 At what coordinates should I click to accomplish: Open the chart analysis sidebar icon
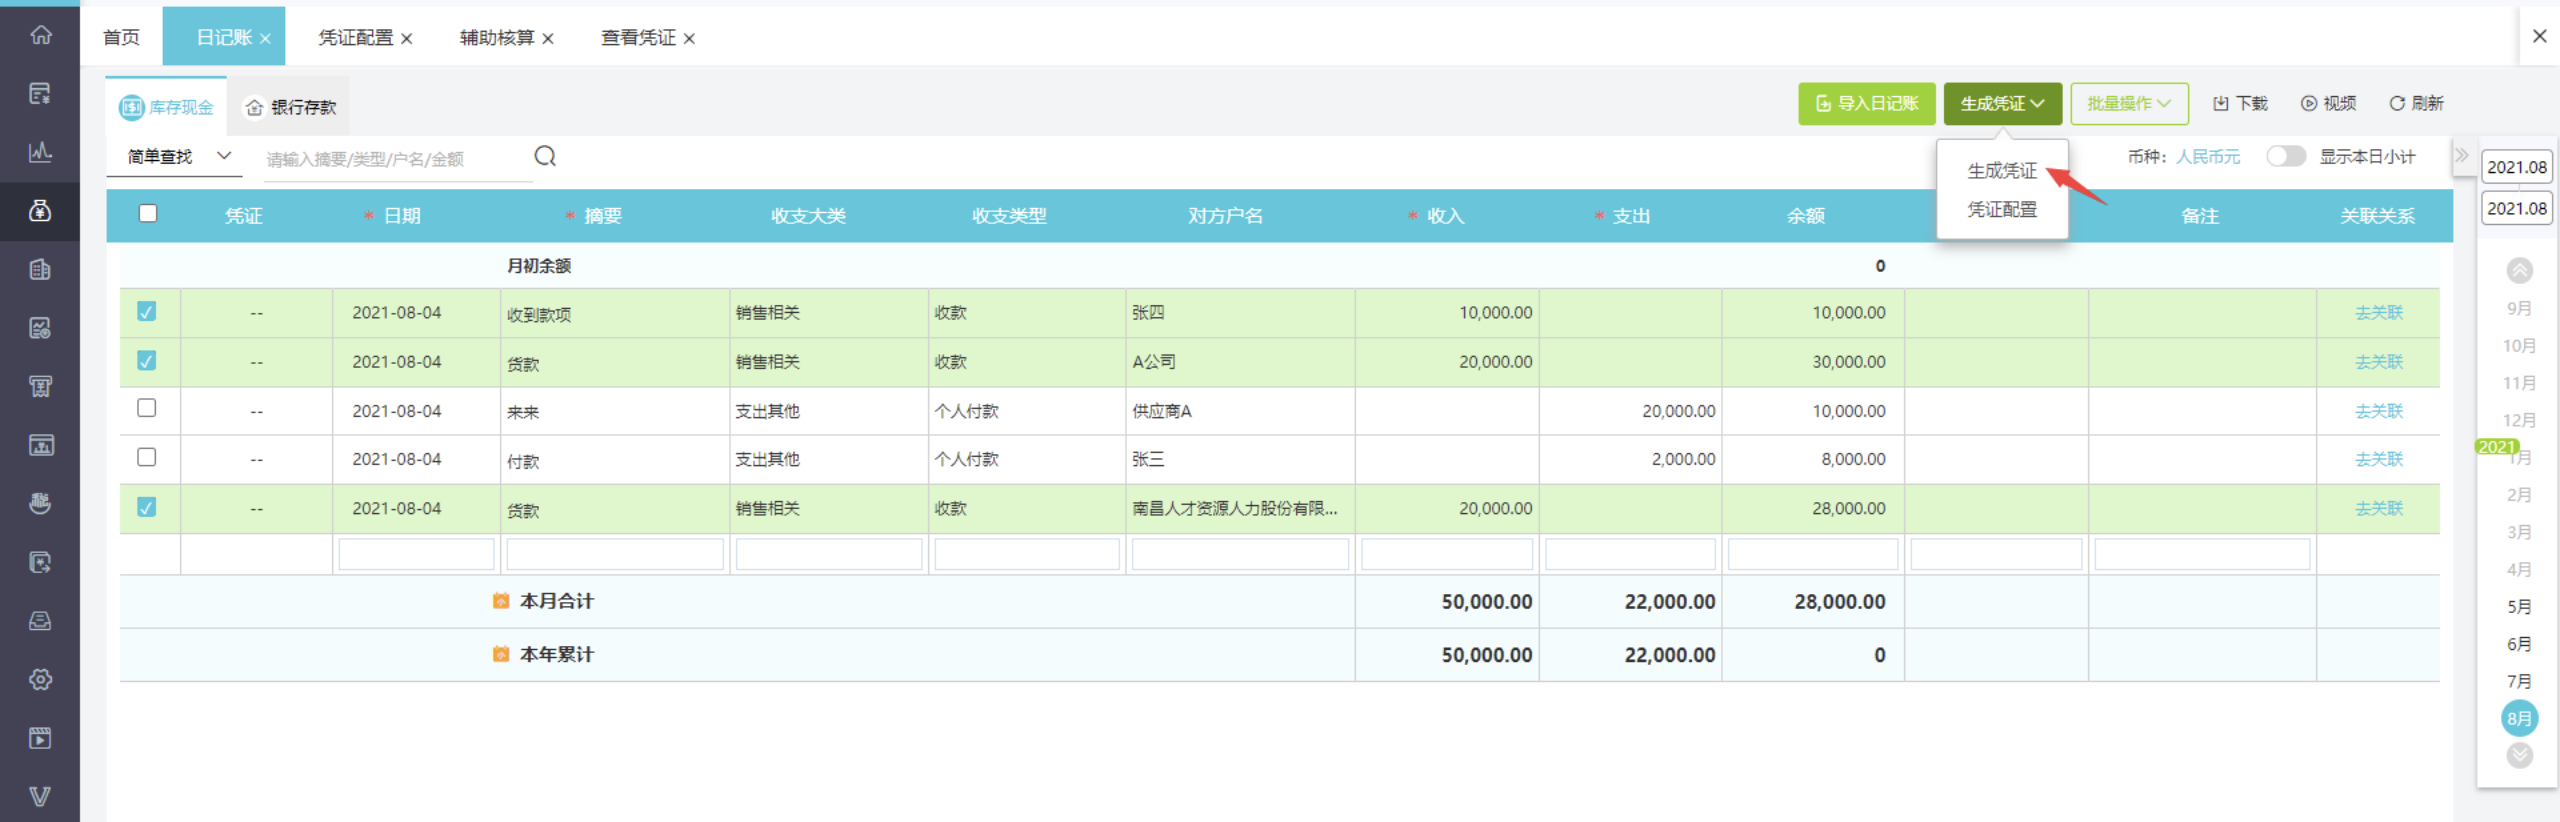coord(40,152)
